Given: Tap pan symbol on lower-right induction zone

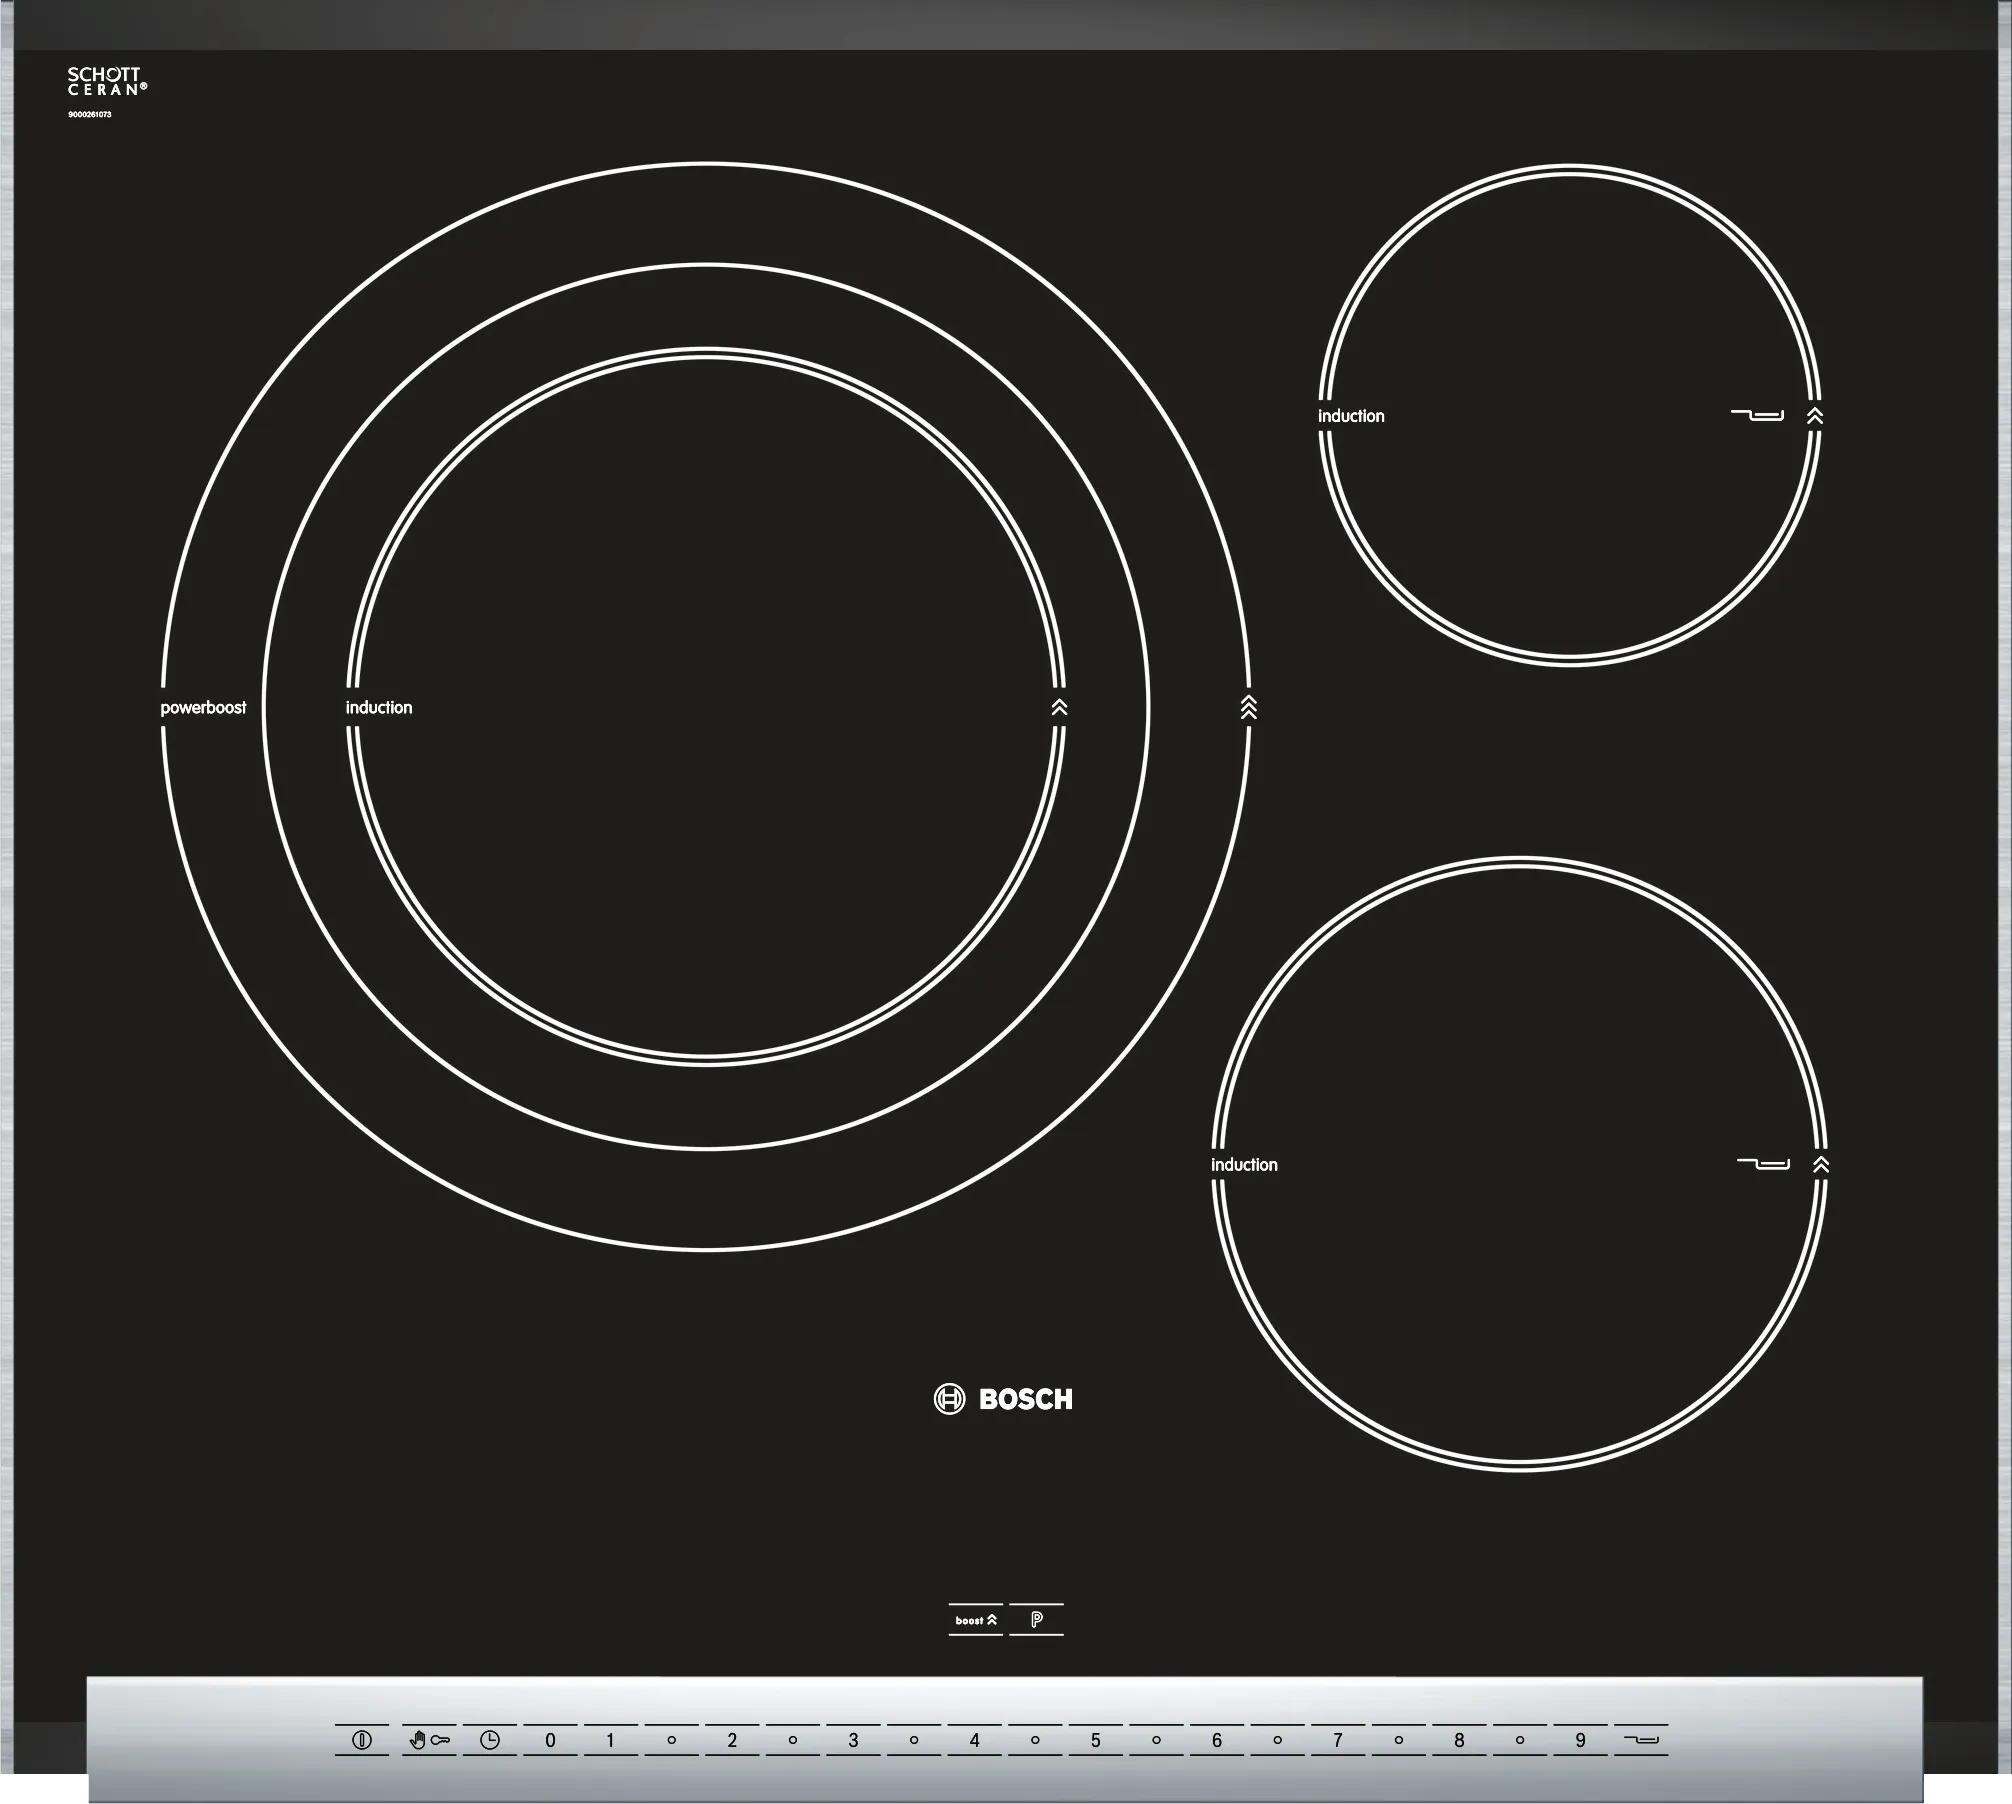Looking at the screenshot, I should coord(1763,1164).
